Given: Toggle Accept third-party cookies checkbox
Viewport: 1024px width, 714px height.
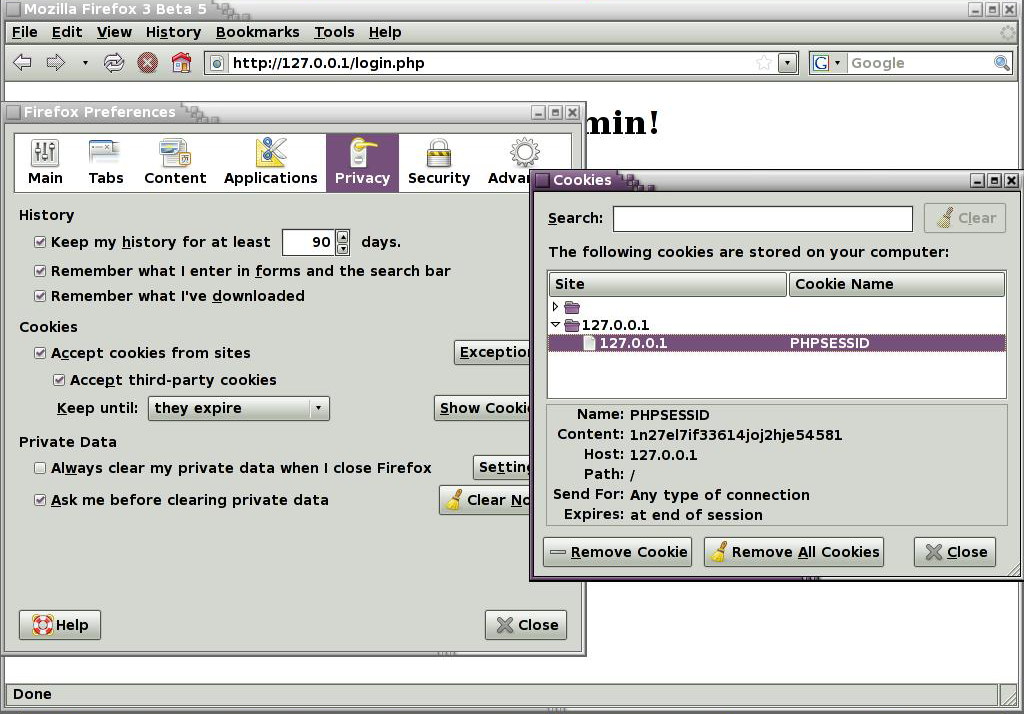Looking at the screenshot, I should 59,380.
